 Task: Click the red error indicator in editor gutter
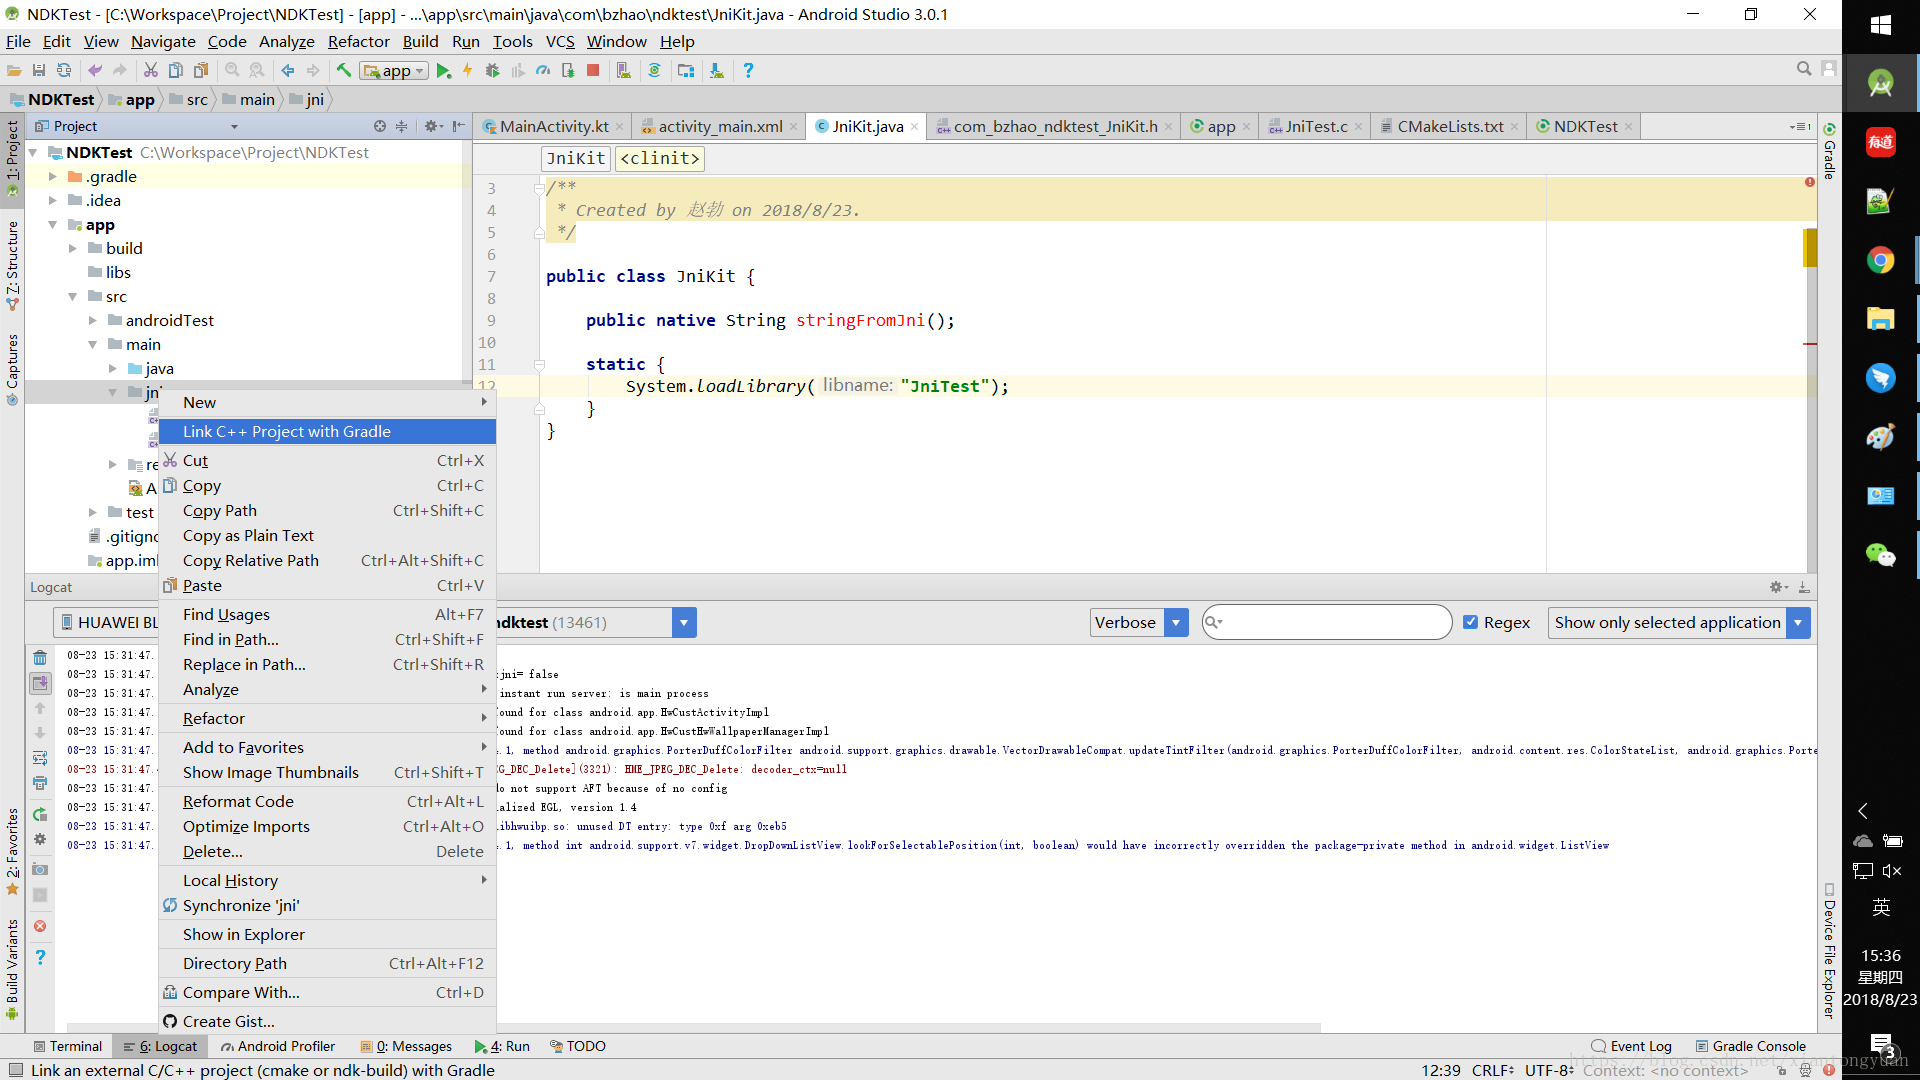(x=1810, y=182)
